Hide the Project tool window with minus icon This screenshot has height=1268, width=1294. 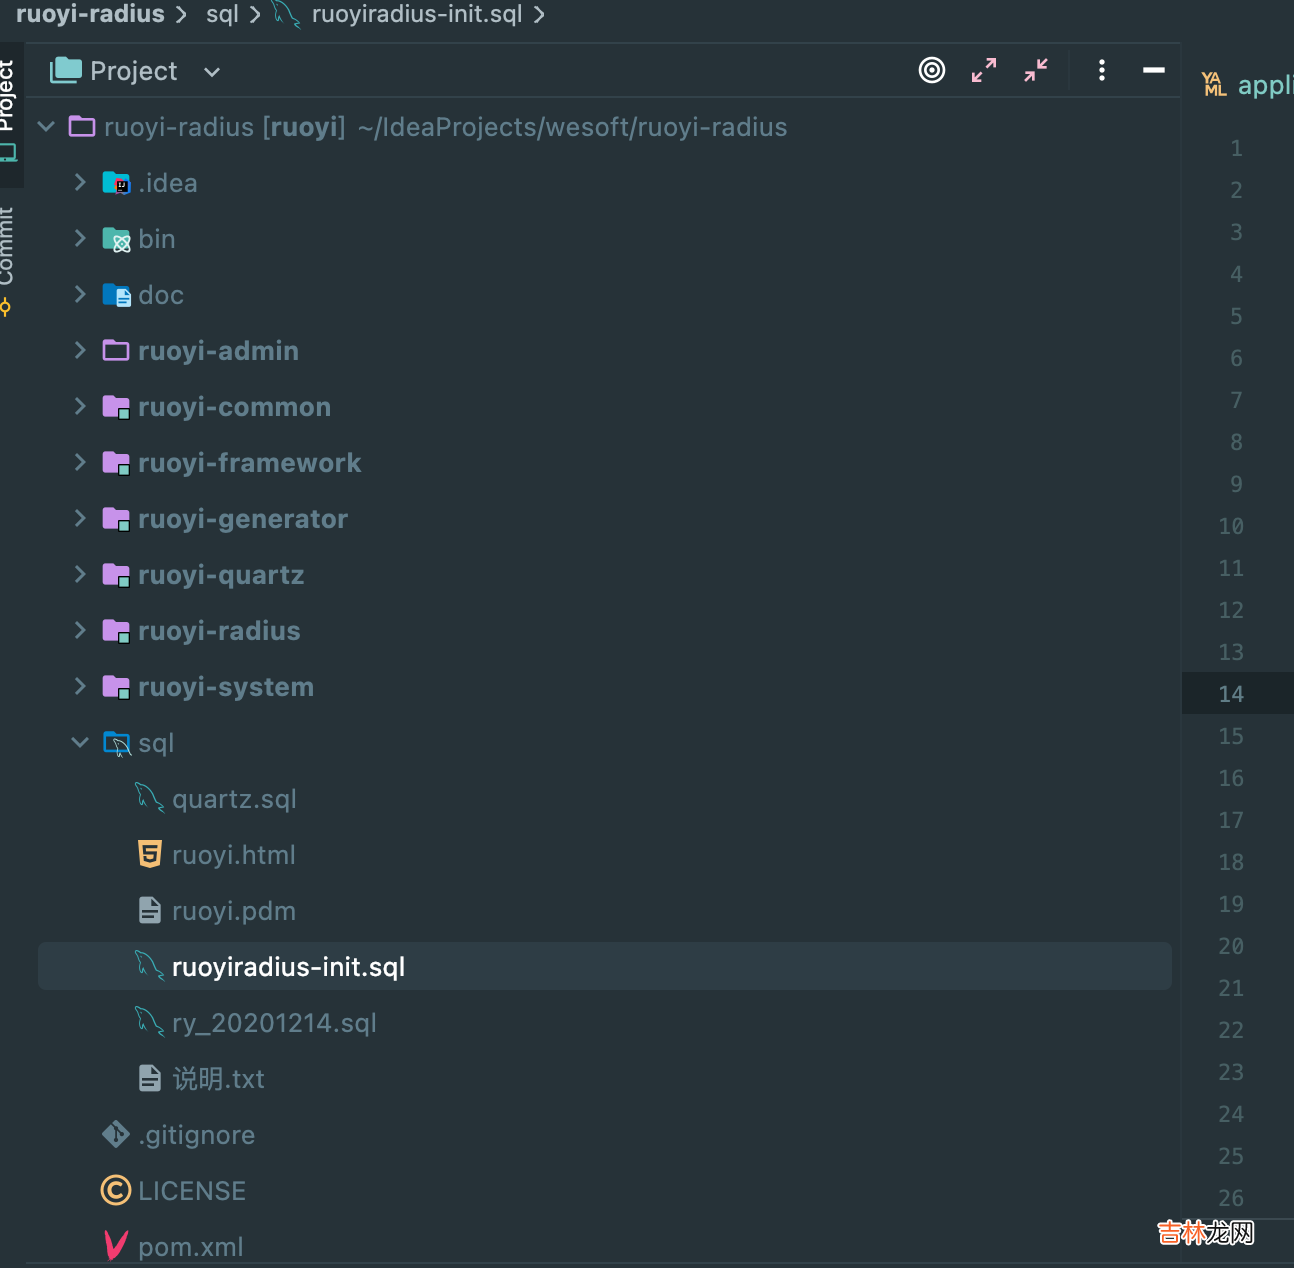pos(1153,70)
